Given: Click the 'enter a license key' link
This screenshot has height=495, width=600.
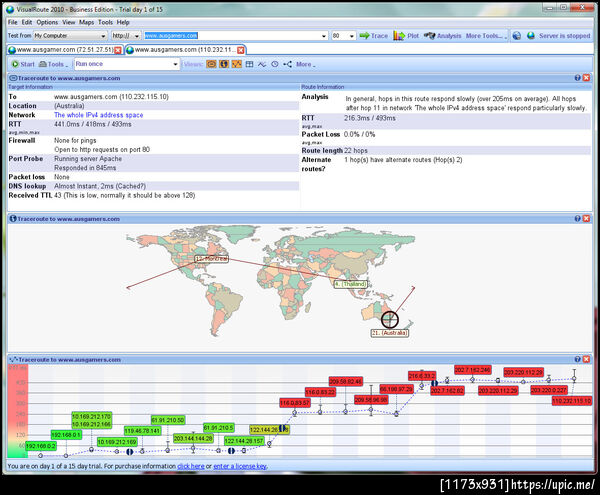Looking at the screenshot, I should tap(240, 466).
